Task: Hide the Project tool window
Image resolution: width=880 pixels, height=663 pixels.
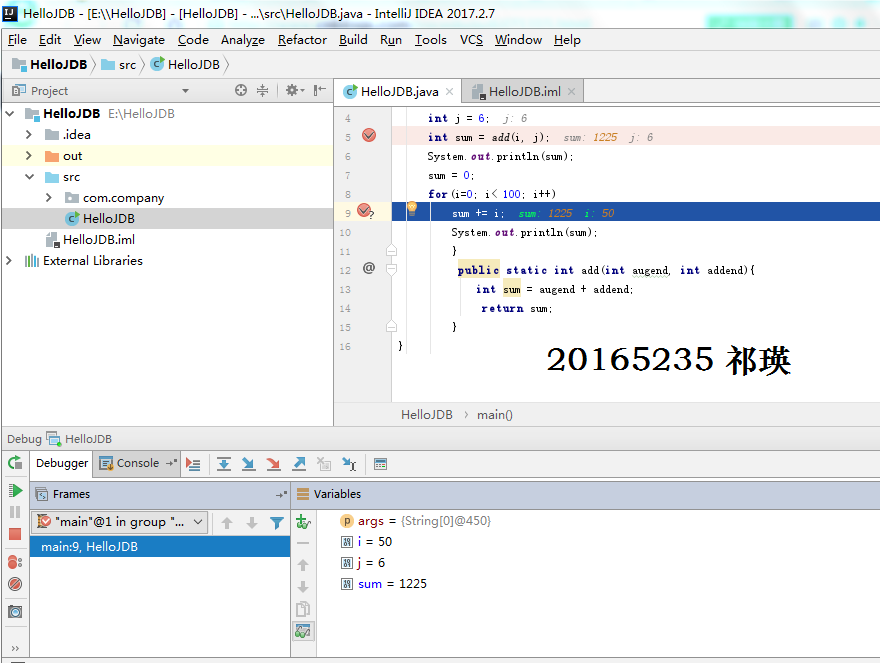Action: 319,90
